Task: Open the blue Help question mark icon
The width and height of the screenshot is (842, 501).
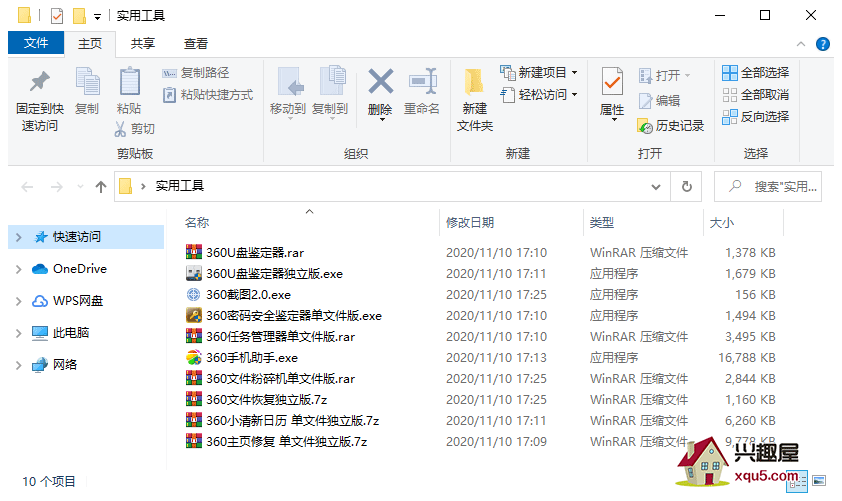Action: [823, 44]
